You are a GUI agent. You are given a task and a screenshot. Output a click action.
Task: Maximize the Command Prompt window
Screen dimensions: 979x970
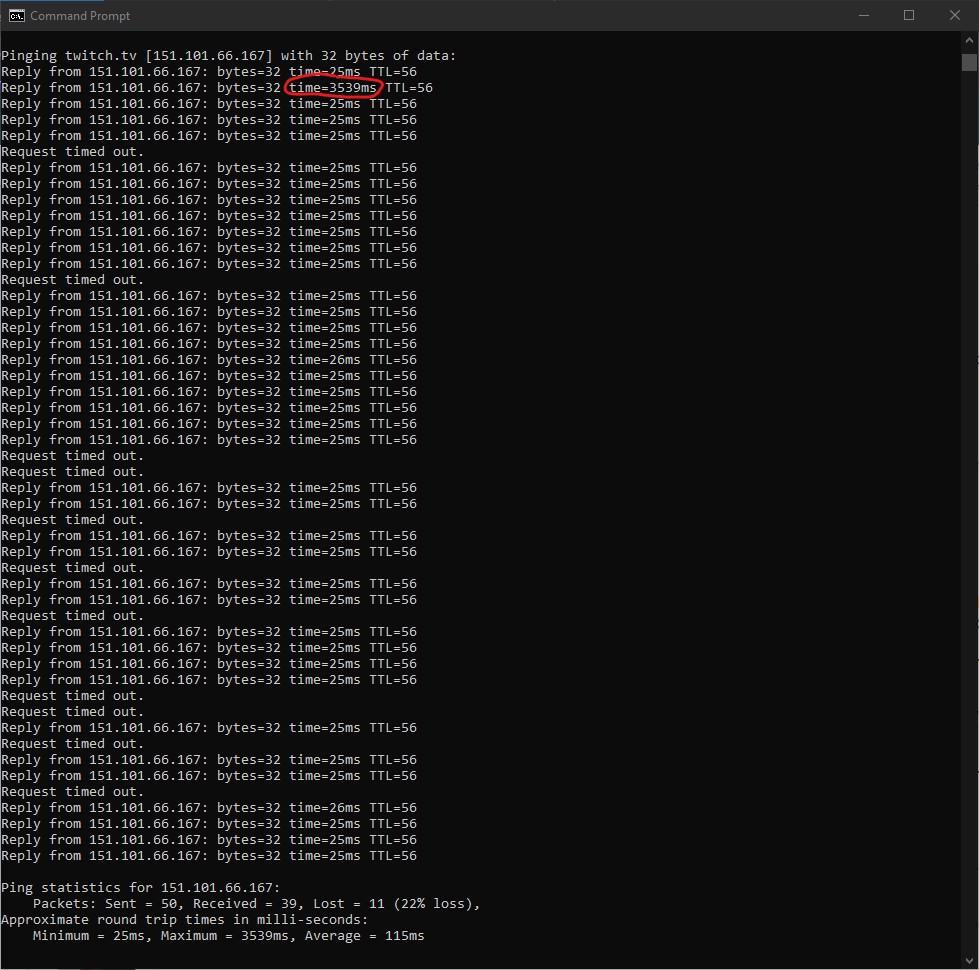[909, 15]
